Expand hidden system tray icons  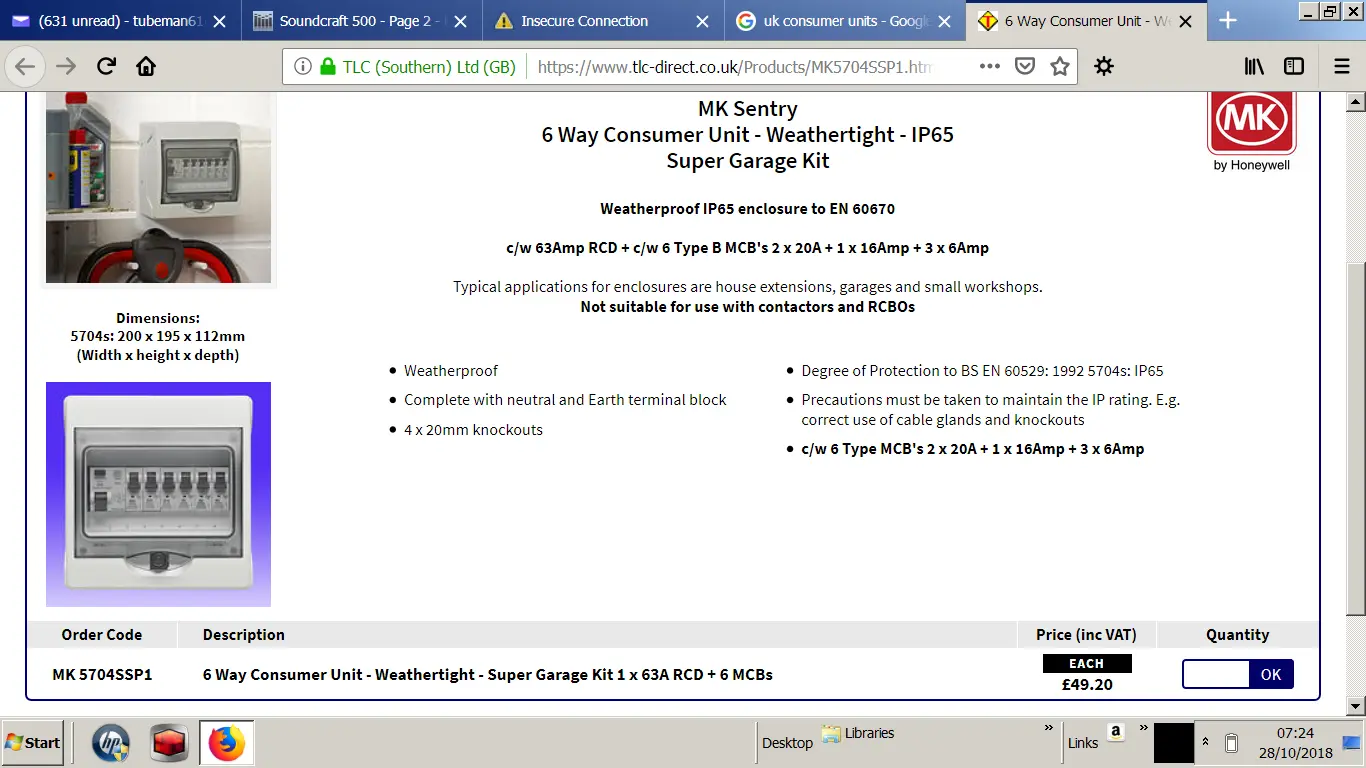(x=1205, y=742)
